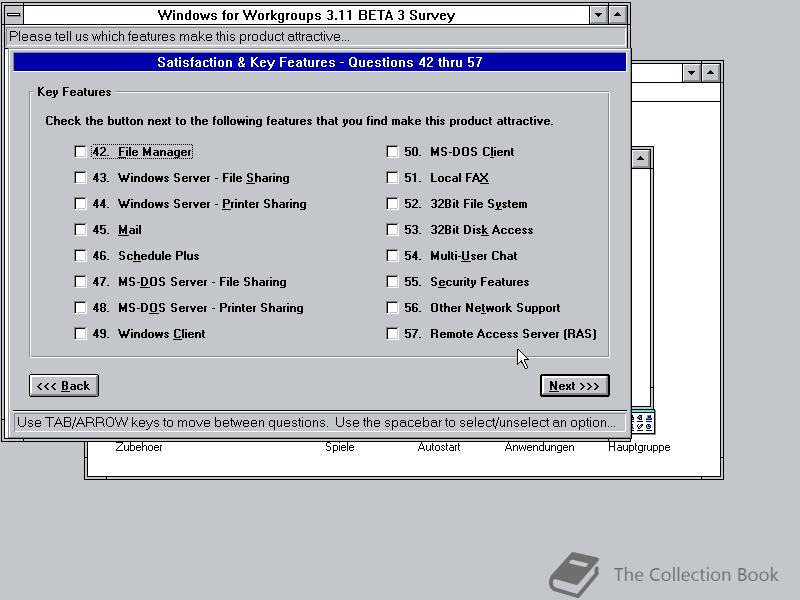This screenshot has height=600, width=800.
Task: Click the Key Features group box title
Action: (x=74, y=92)
